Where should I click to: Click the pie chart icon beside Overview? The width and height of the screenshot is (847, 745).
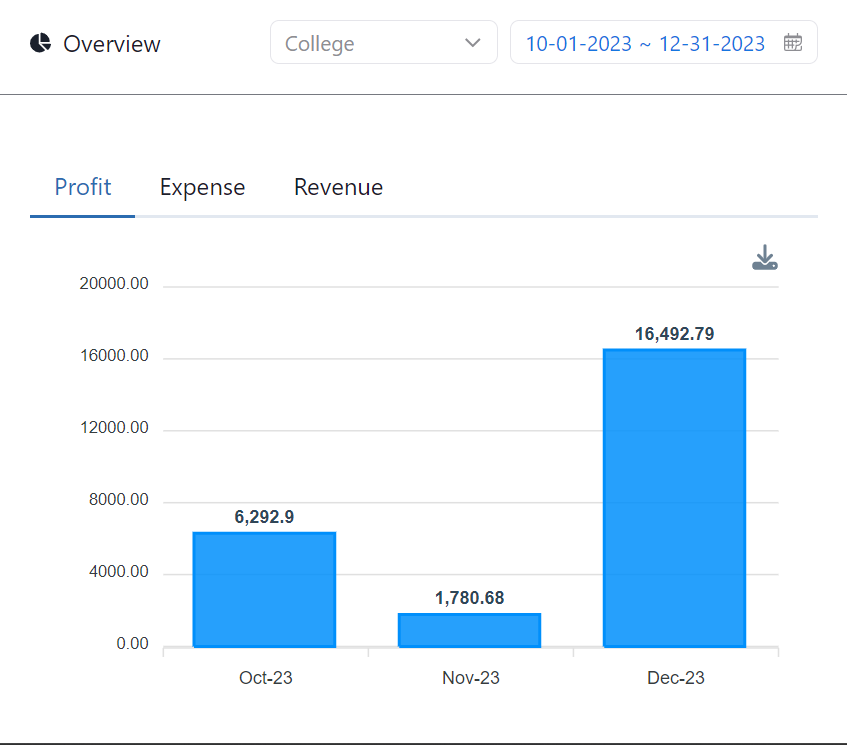point(40,42)
